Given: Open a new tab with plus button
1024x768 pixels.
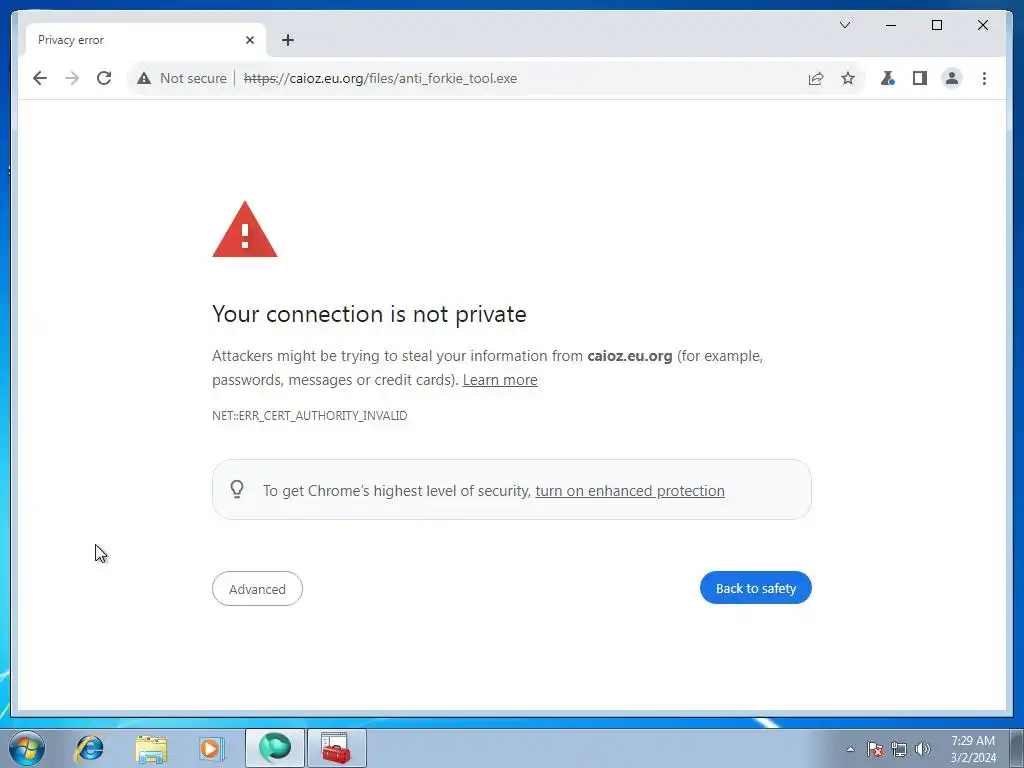Looking at the screenshot, I should 287,40.
